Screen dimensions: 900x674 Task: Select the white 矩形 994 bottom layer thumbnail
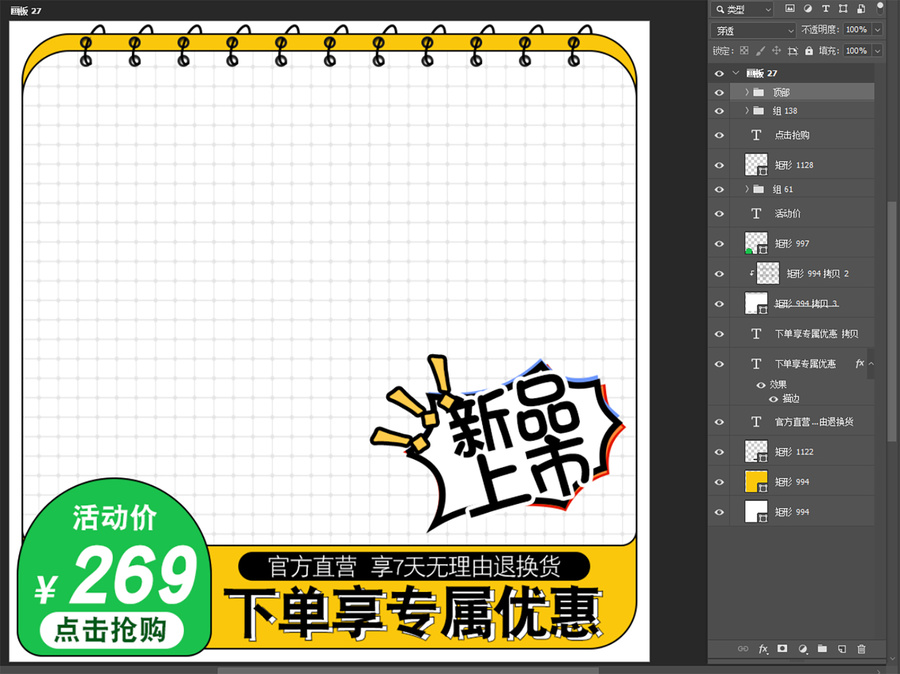coord(756,512)
